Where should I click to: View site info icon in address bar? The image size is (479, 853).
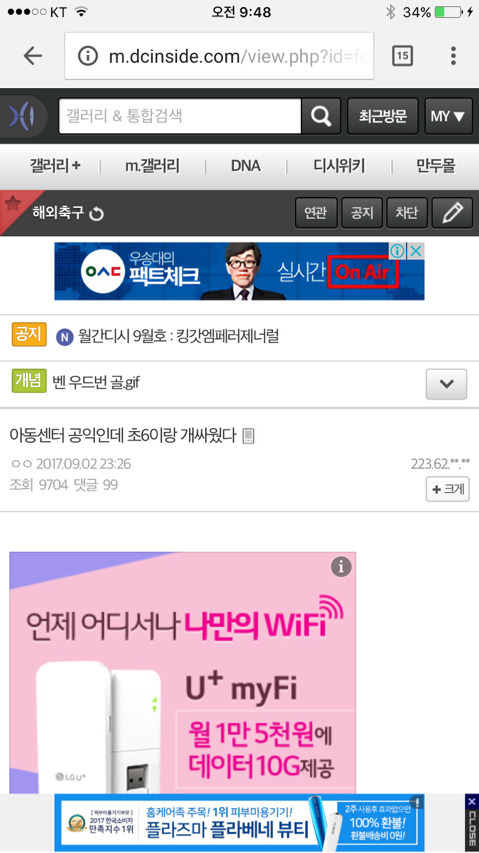pos(88,55)
